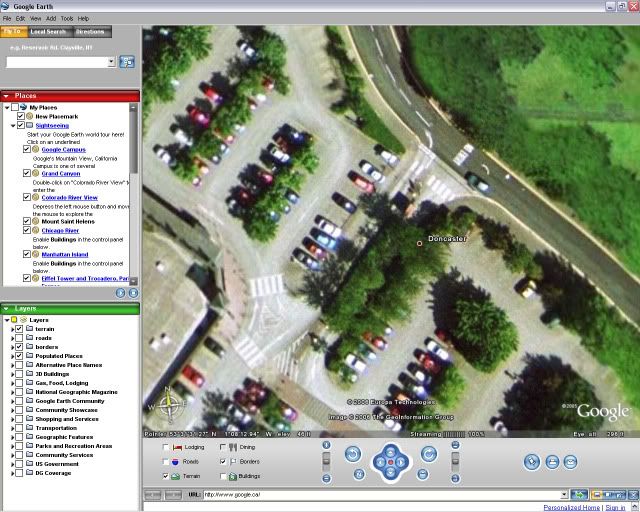This screenshot has height=512, width=640.
Task: Click the Sign in link
Action: pos(615,508)
